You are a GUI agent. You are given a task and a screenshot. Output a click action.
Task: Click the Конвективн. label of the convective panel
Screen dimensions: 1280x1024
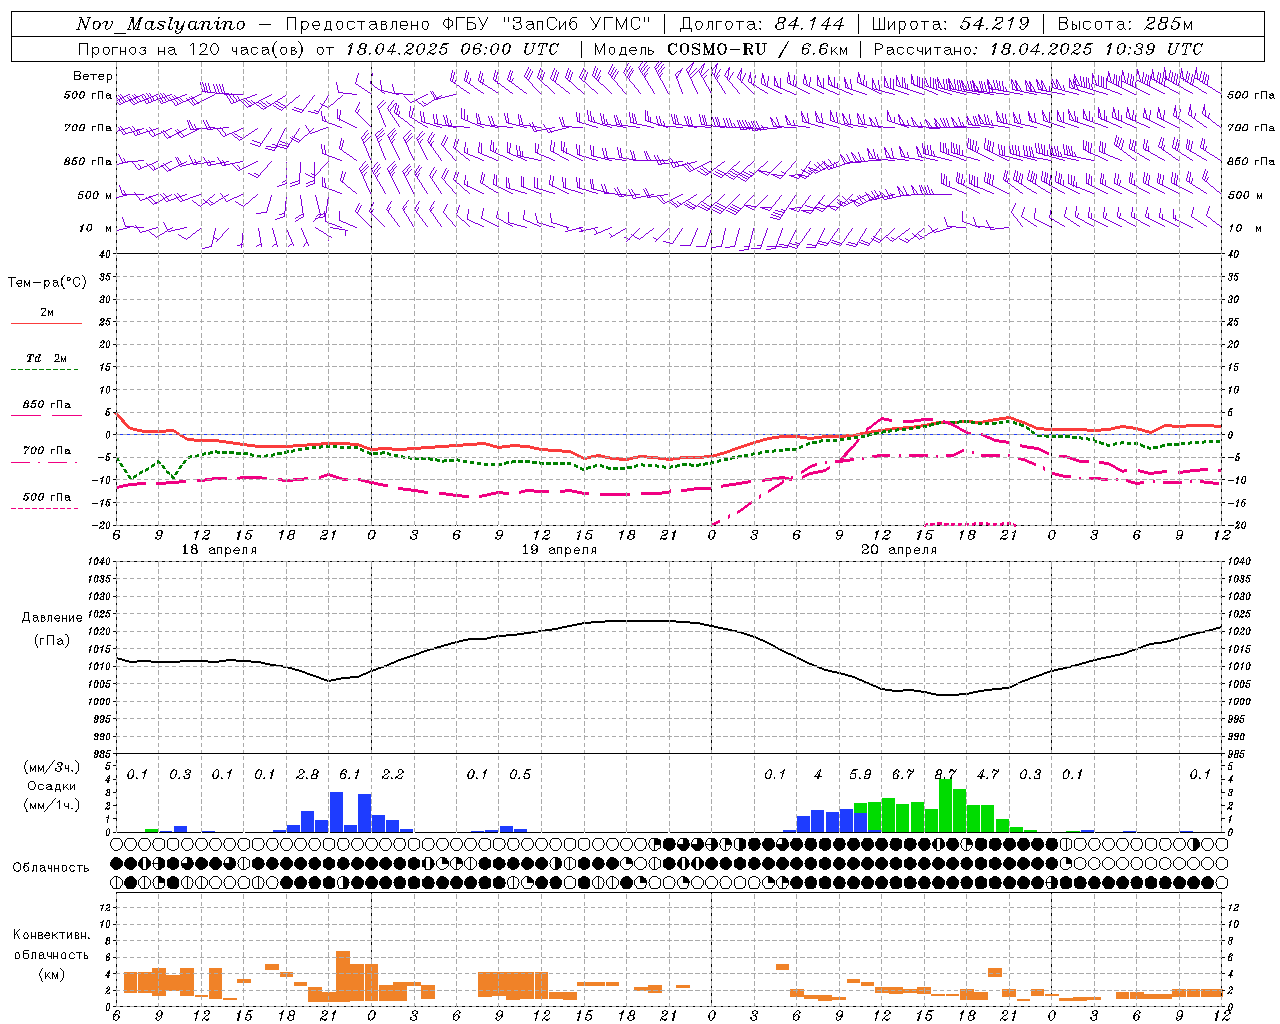tap(51, 935)
